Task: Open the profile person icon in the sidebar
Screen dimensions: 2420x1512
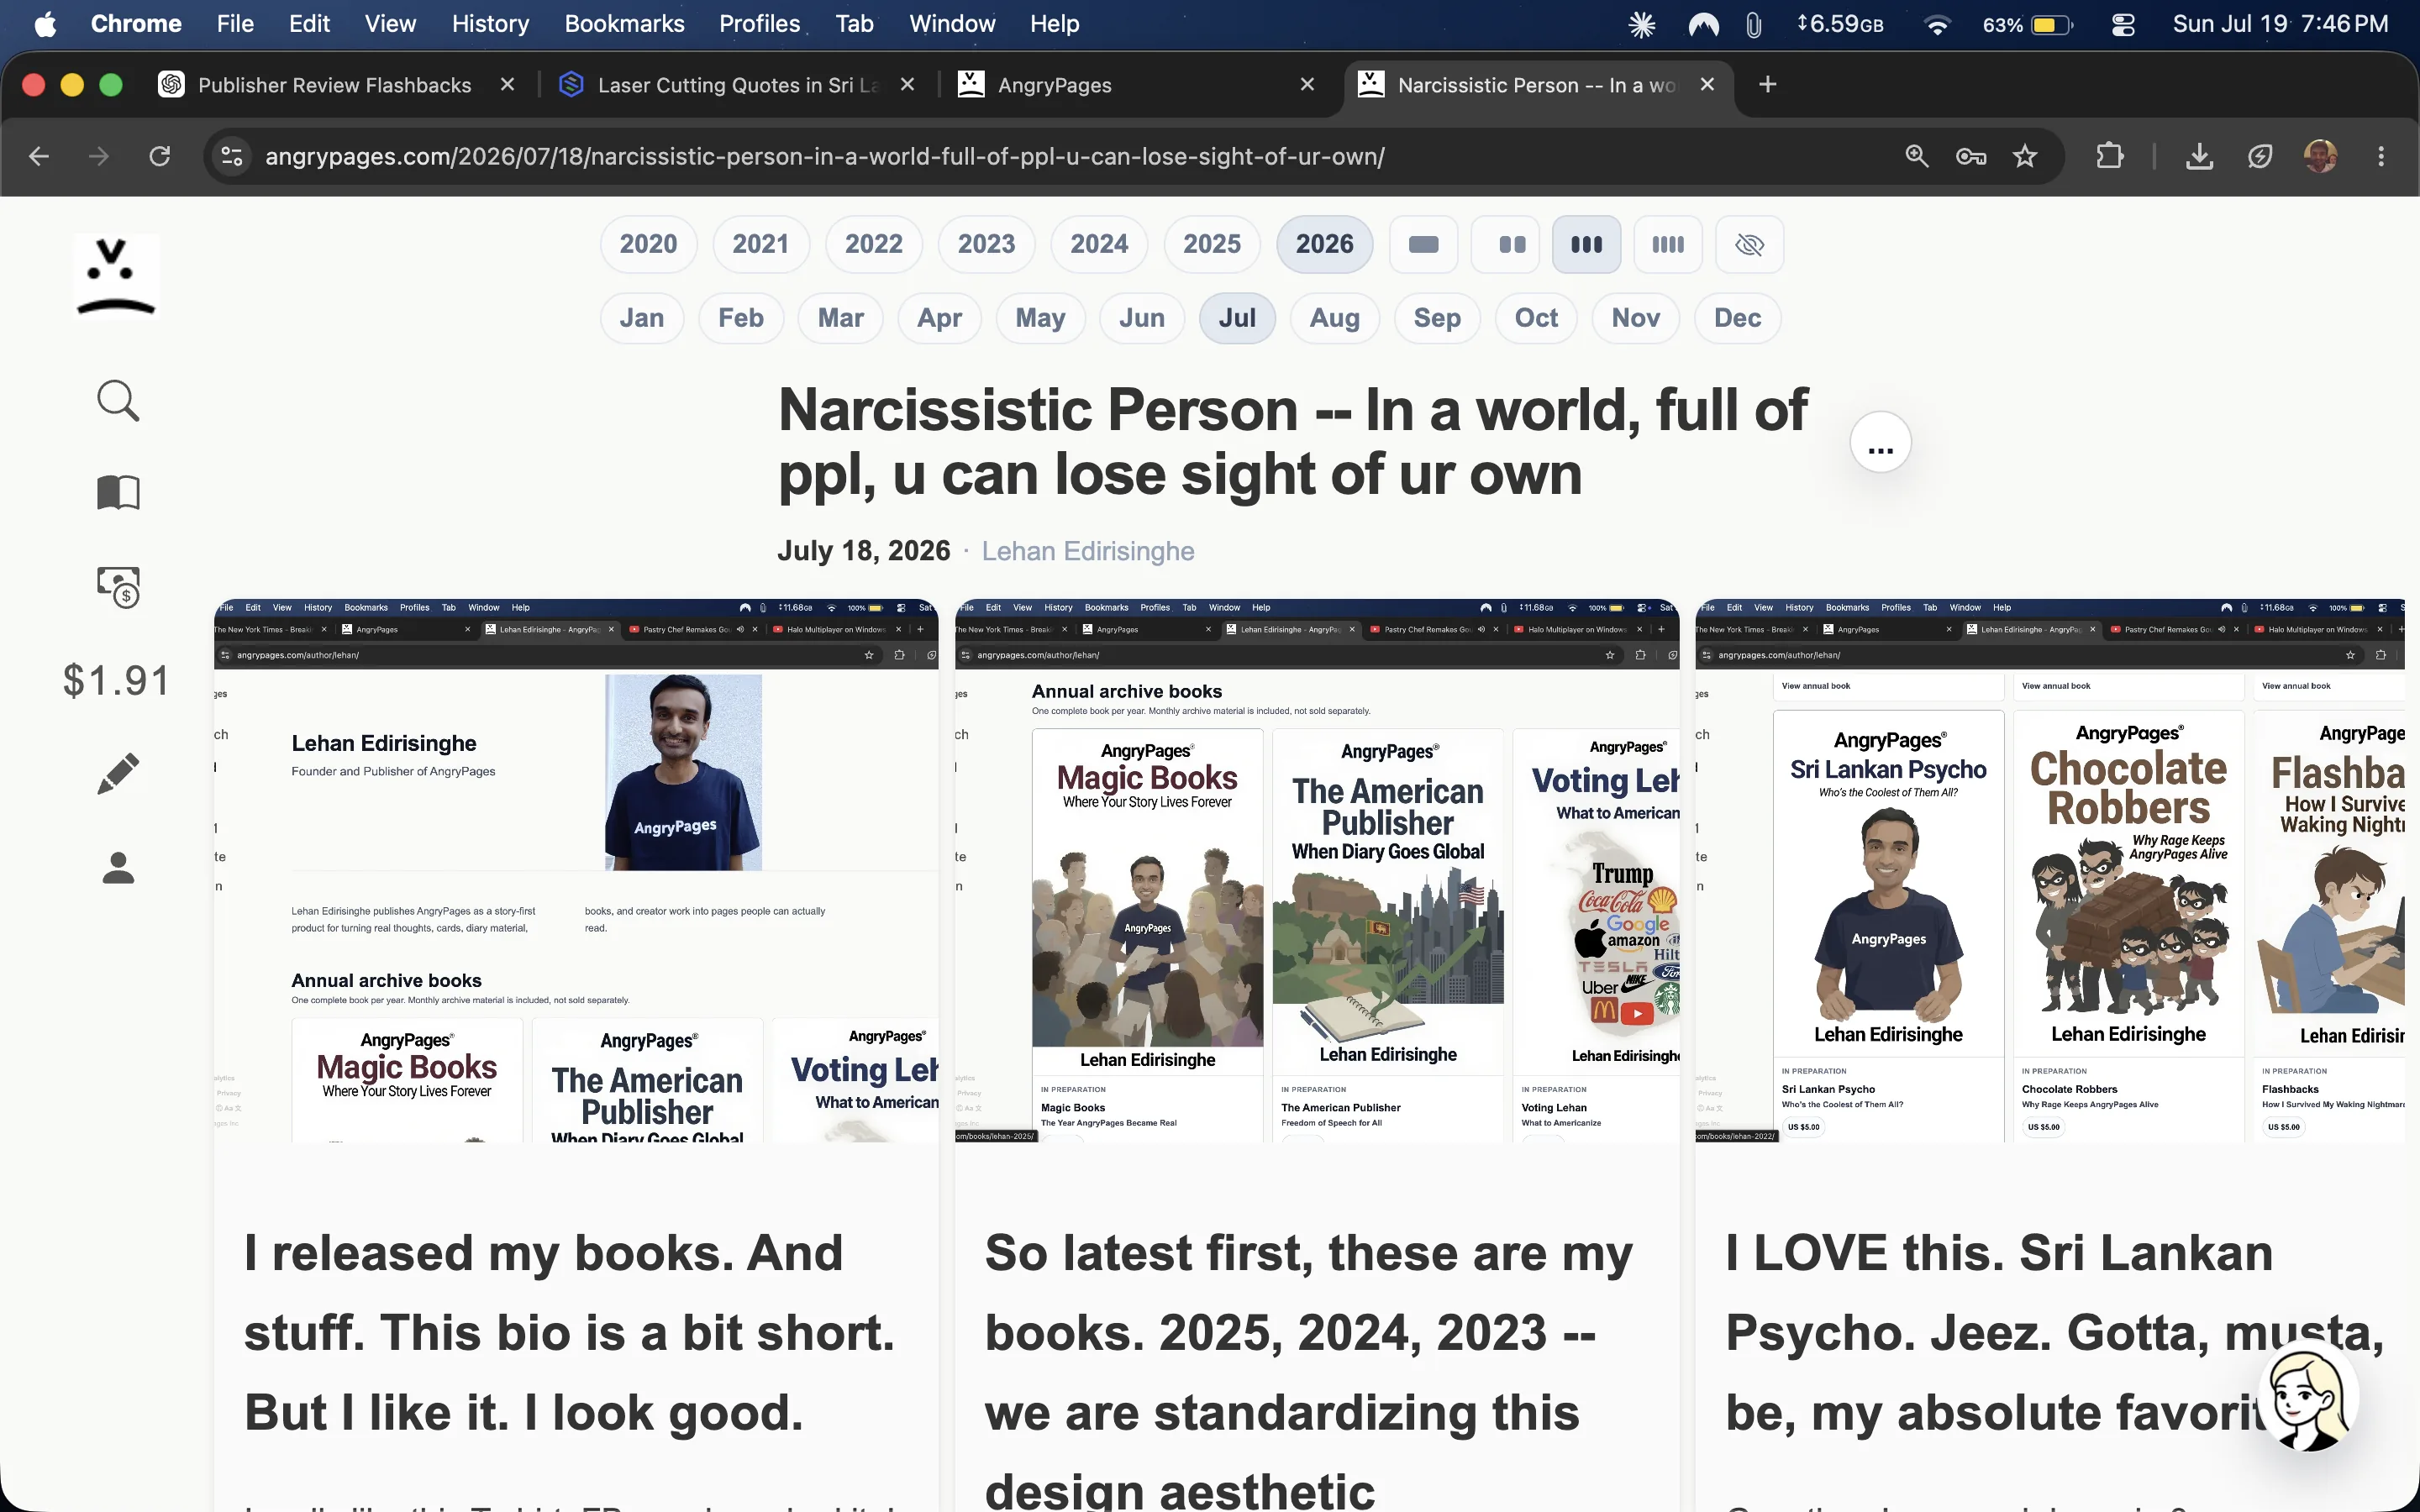Action: [118, 867]
